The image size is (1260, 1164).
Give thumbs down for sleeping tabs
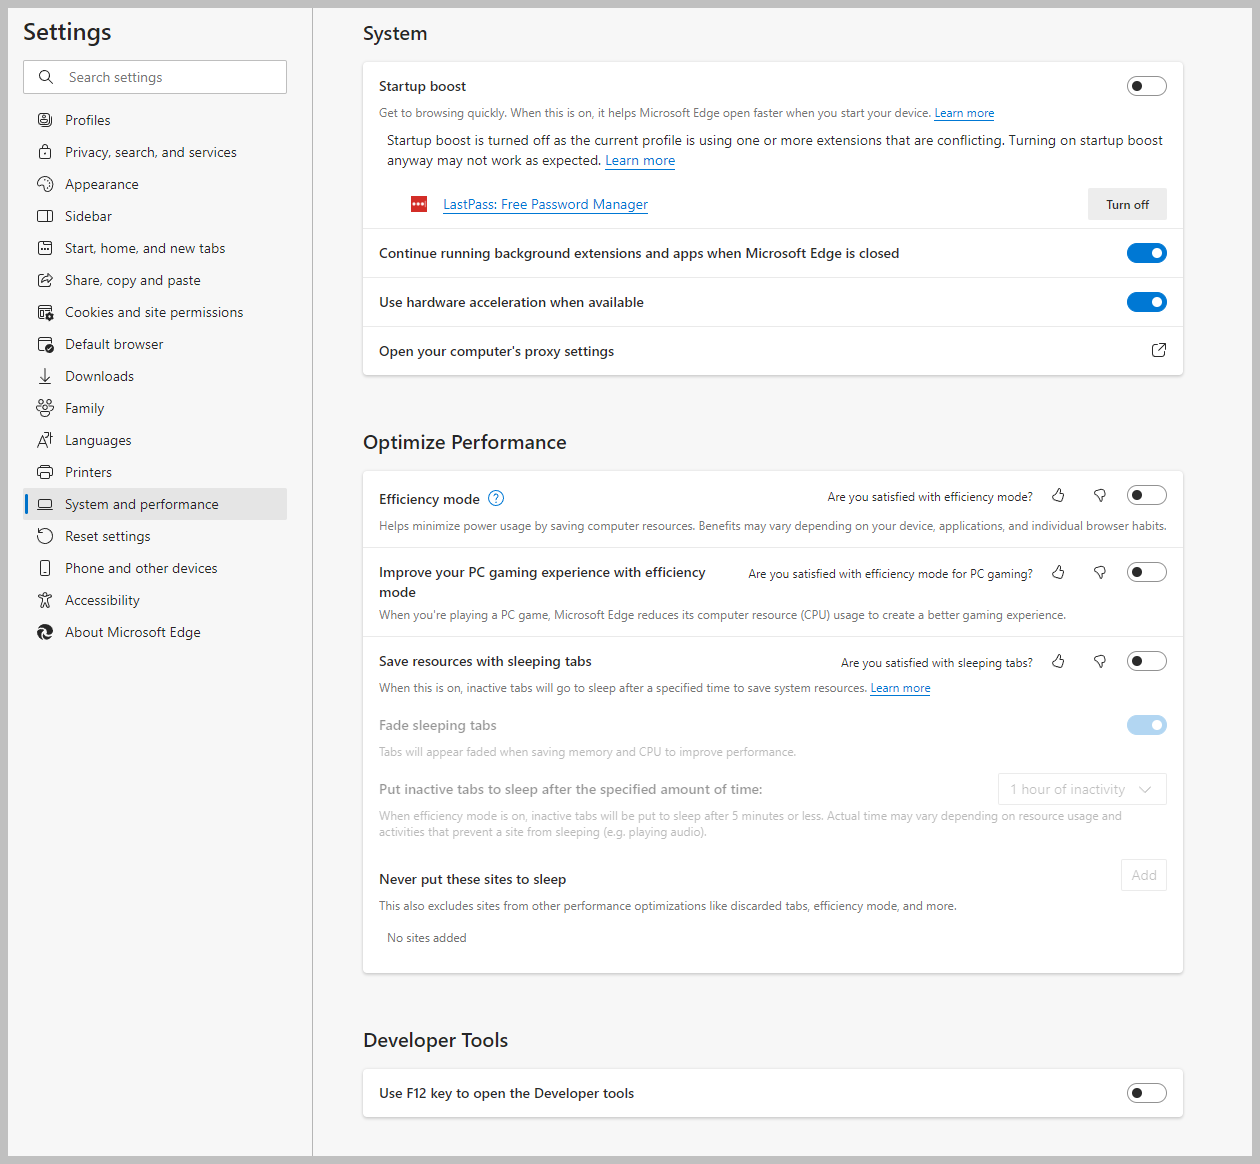coord(1100,662)
